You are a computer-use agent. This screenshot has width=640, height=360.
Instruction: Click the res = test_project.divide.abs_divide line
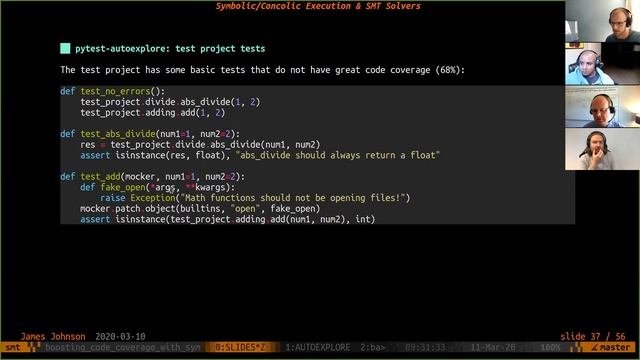pos(200,144)
